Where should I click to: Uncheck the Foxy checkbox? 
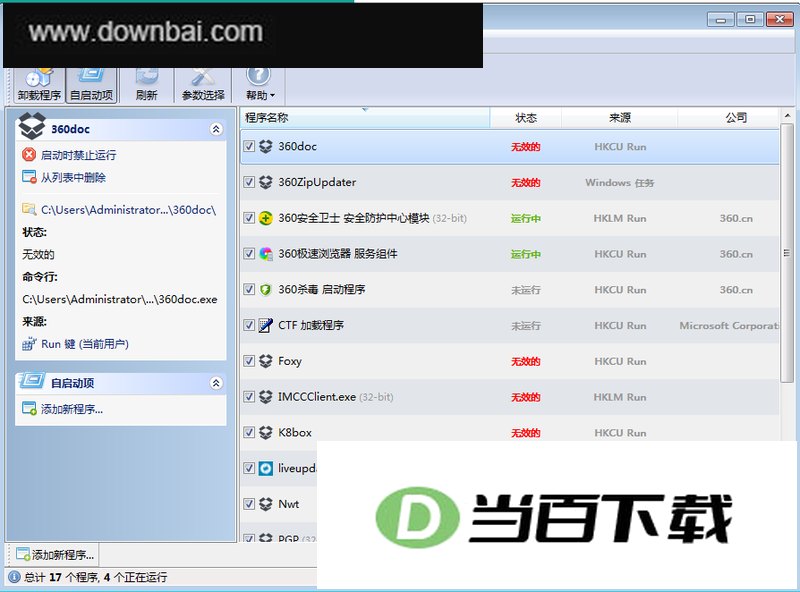tap(249, 361)
